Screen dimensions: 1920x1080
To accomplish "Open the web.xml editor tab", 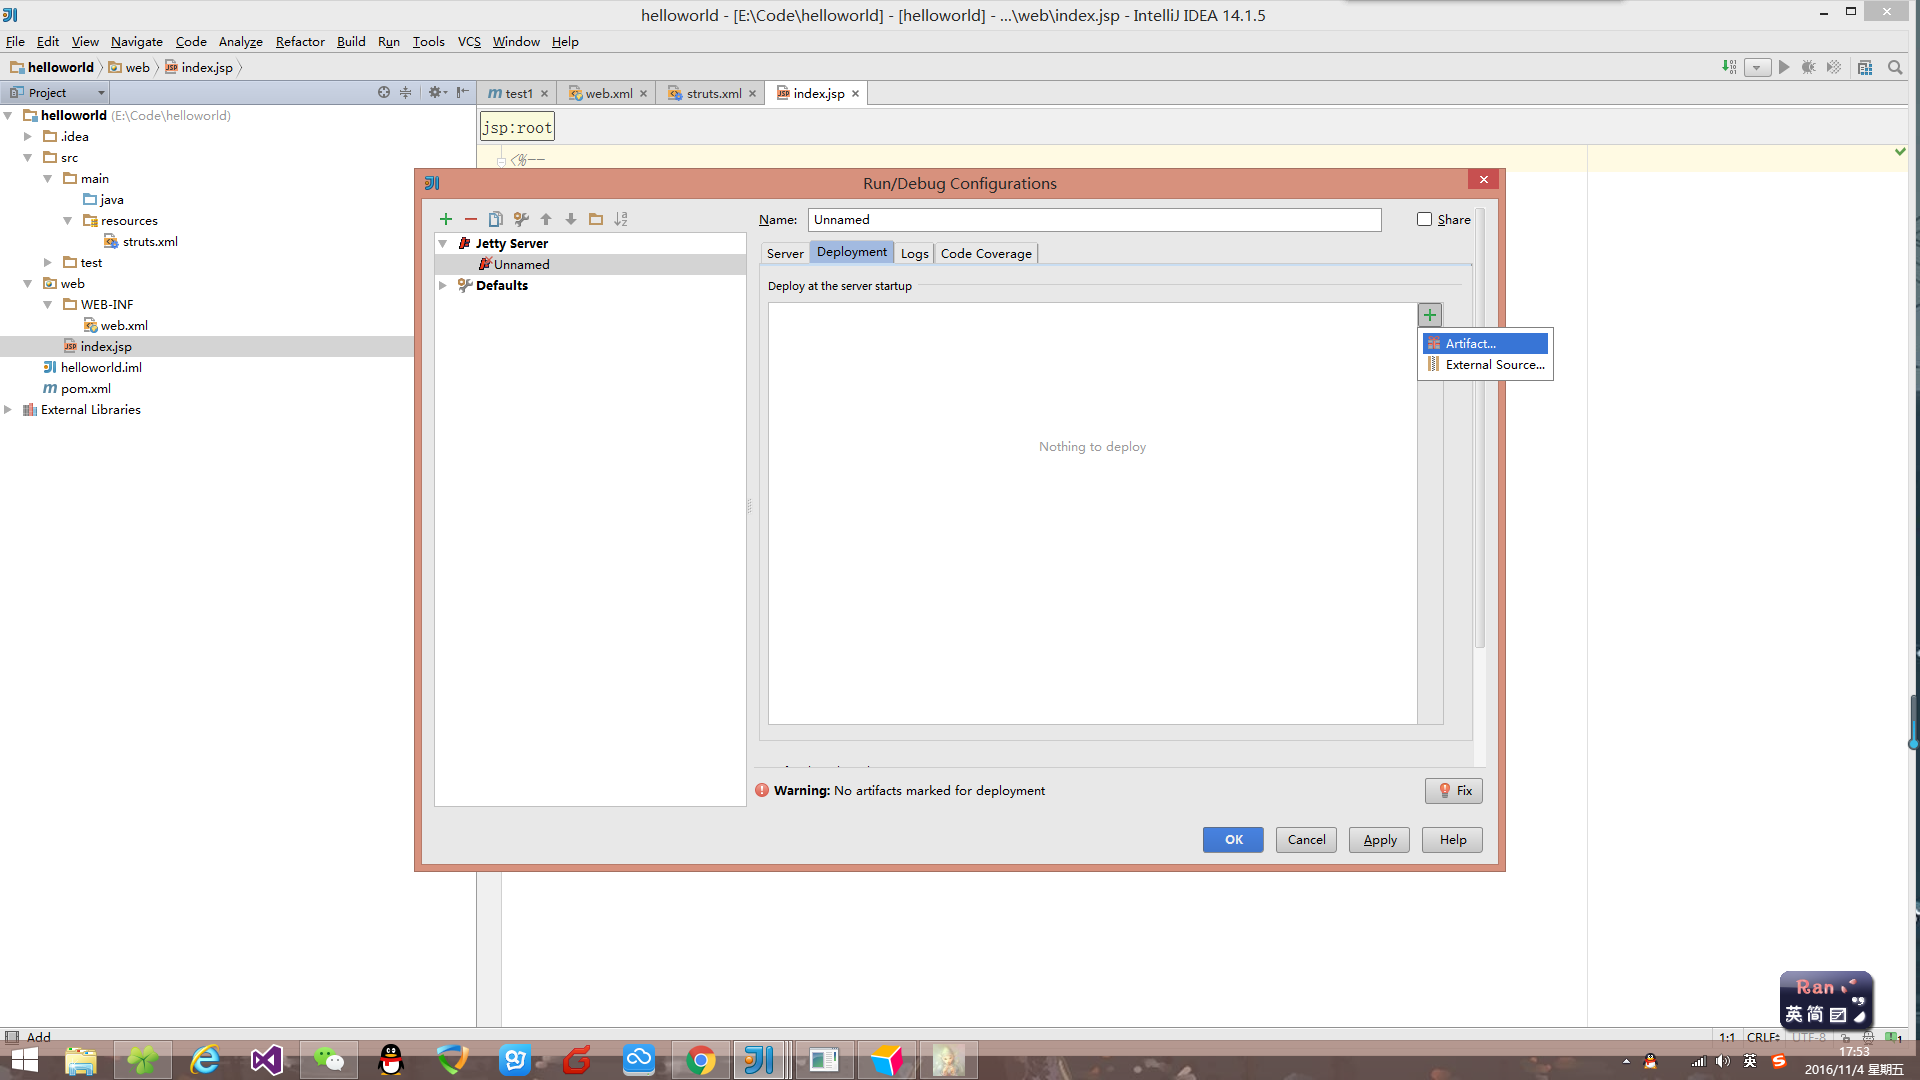I will click(x=607, y=93).
